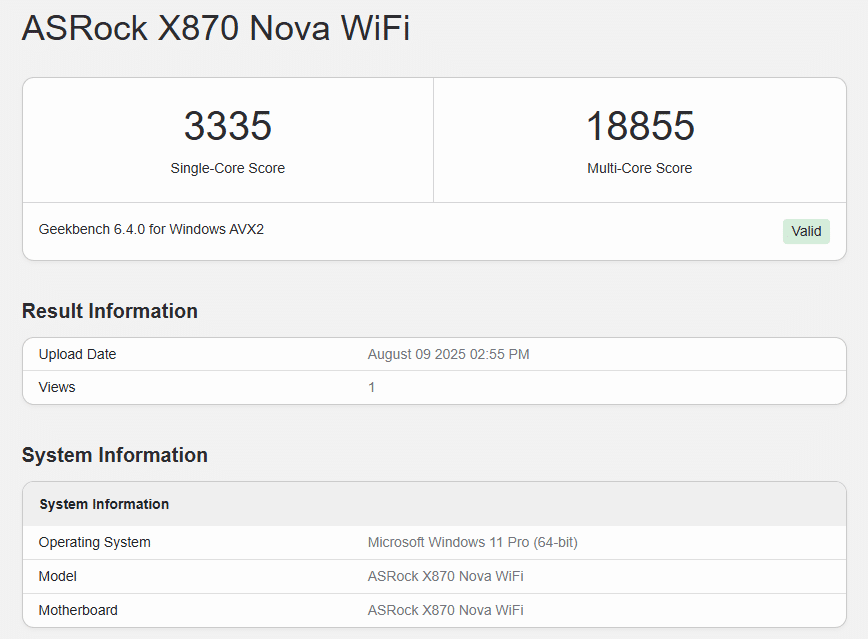Click the Model row label
The image size is (868, 639).
point(58,576)
